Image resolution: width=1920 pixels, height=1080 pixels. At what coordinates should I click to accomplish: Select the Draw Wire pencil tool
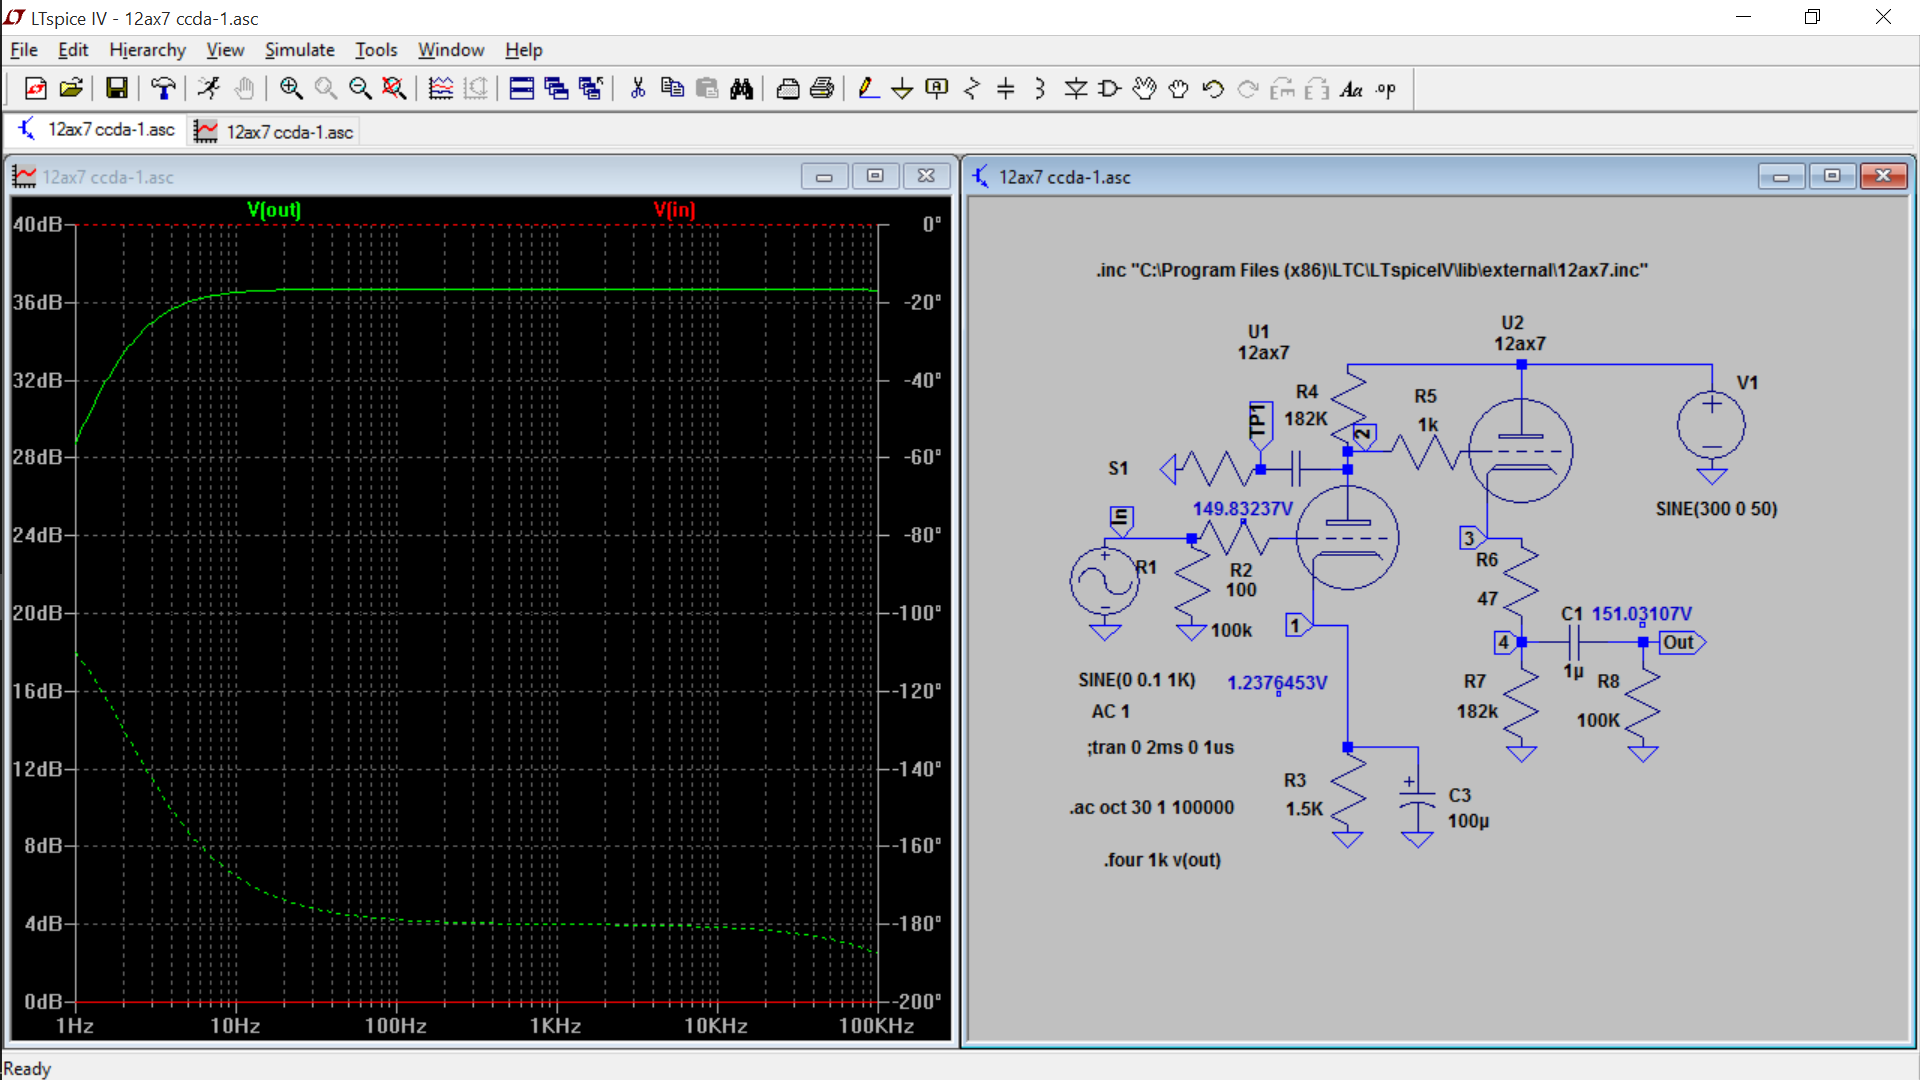tap(868, 89)
